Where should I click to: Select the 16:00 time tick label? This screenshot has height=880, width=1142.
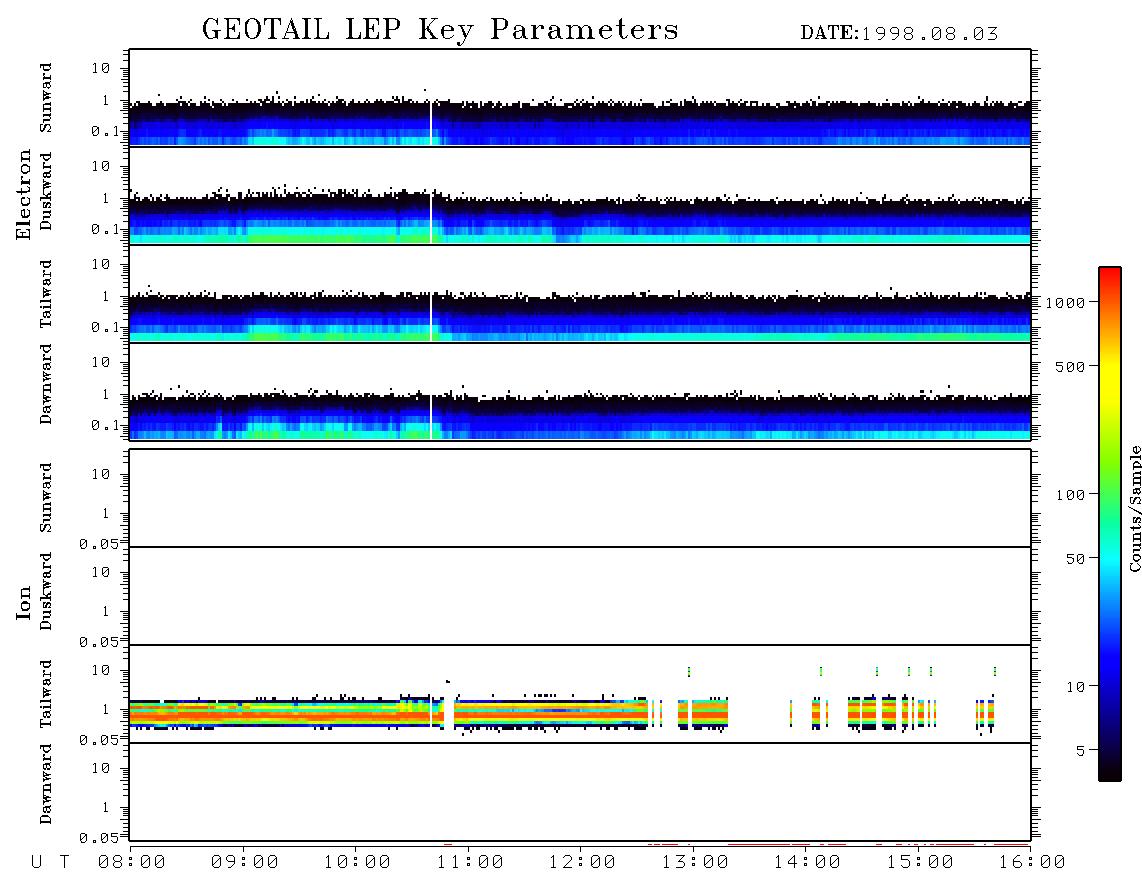point(1032,863)
